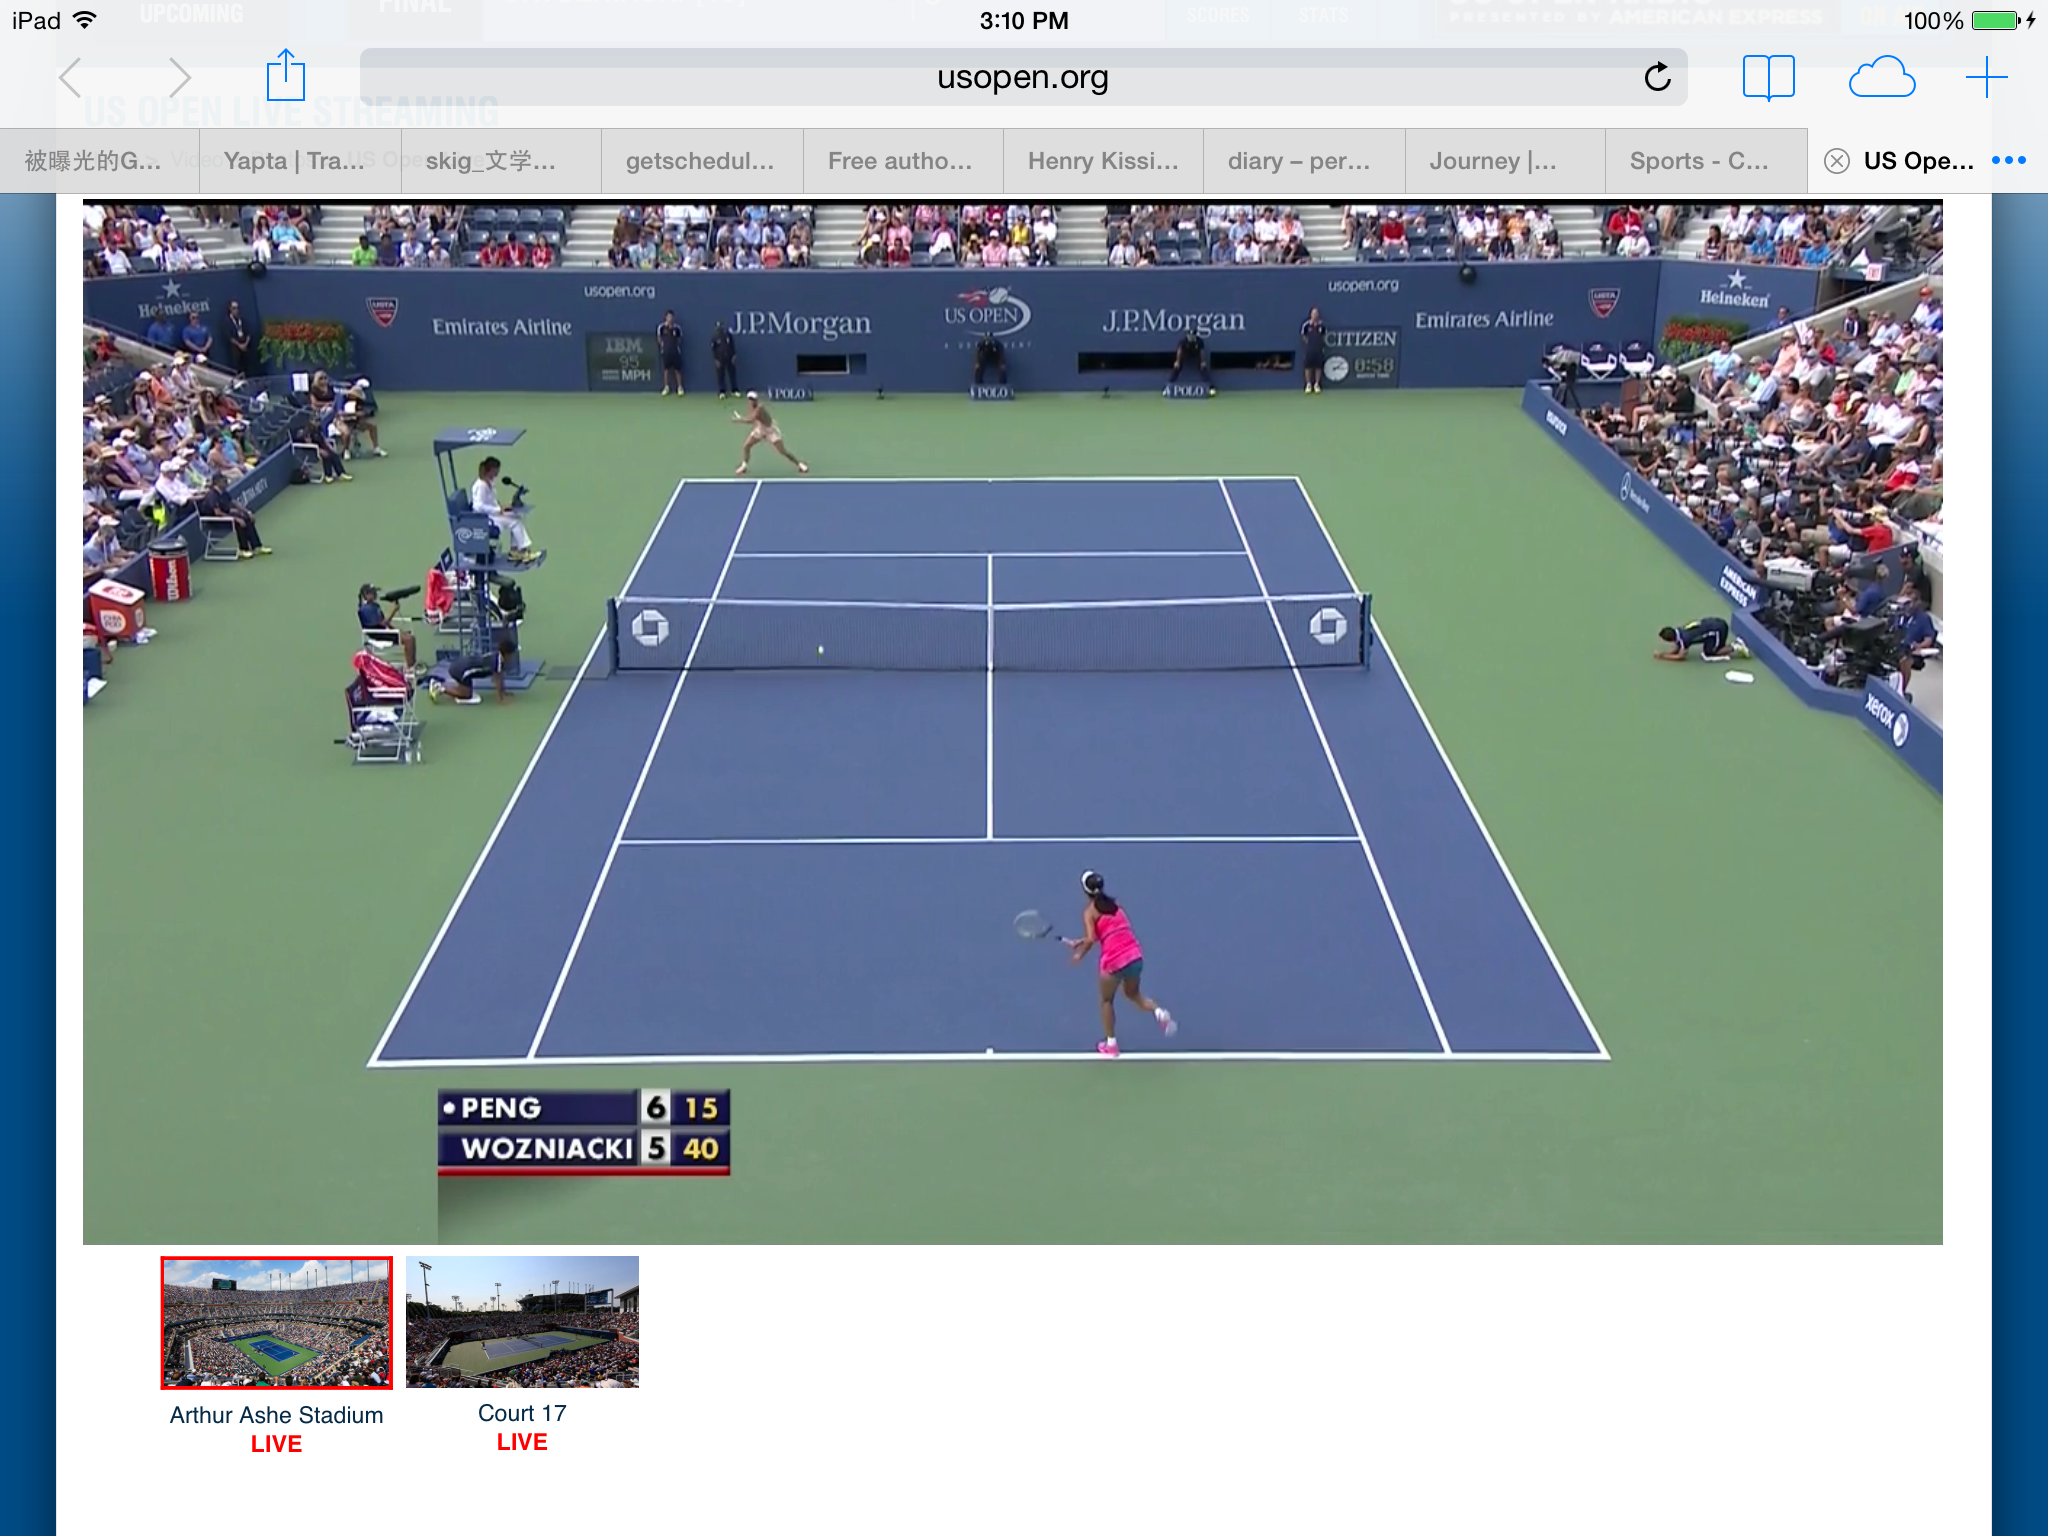Open the Sports - C... tab

point(1699,161)
